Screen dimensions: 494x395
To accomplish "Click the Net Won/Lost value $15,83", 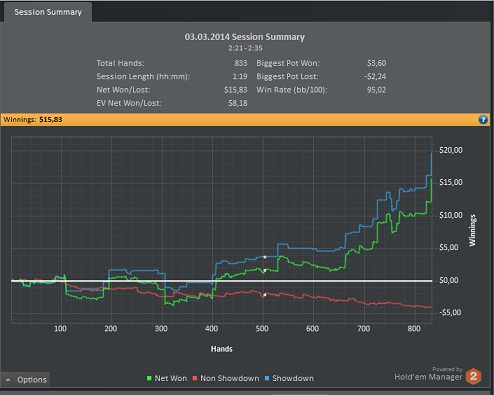I will (236, 90).
